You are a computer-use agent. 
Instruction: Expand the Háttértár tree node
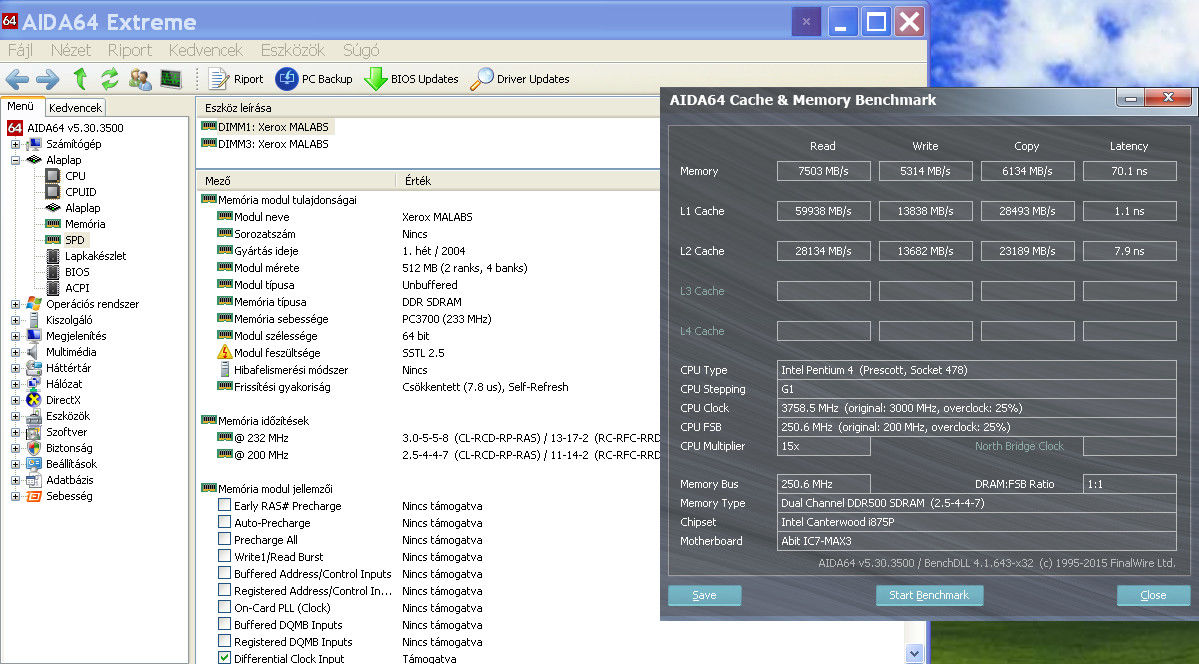(15, 369)
